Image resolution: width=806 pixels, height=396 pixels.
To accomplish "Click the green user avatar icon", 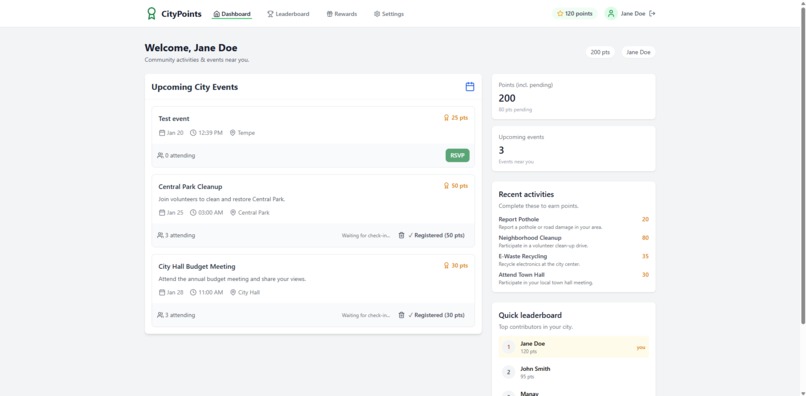I will 611,14.
